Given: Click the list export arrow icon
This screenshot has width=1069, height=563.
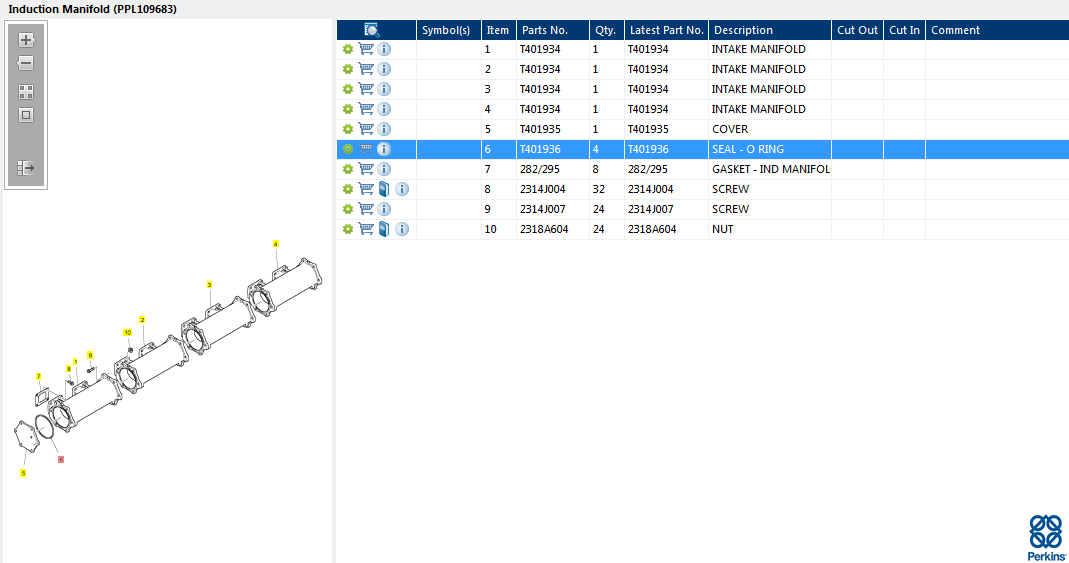Looking at the screenshot, I should click(x=26, y=168).
